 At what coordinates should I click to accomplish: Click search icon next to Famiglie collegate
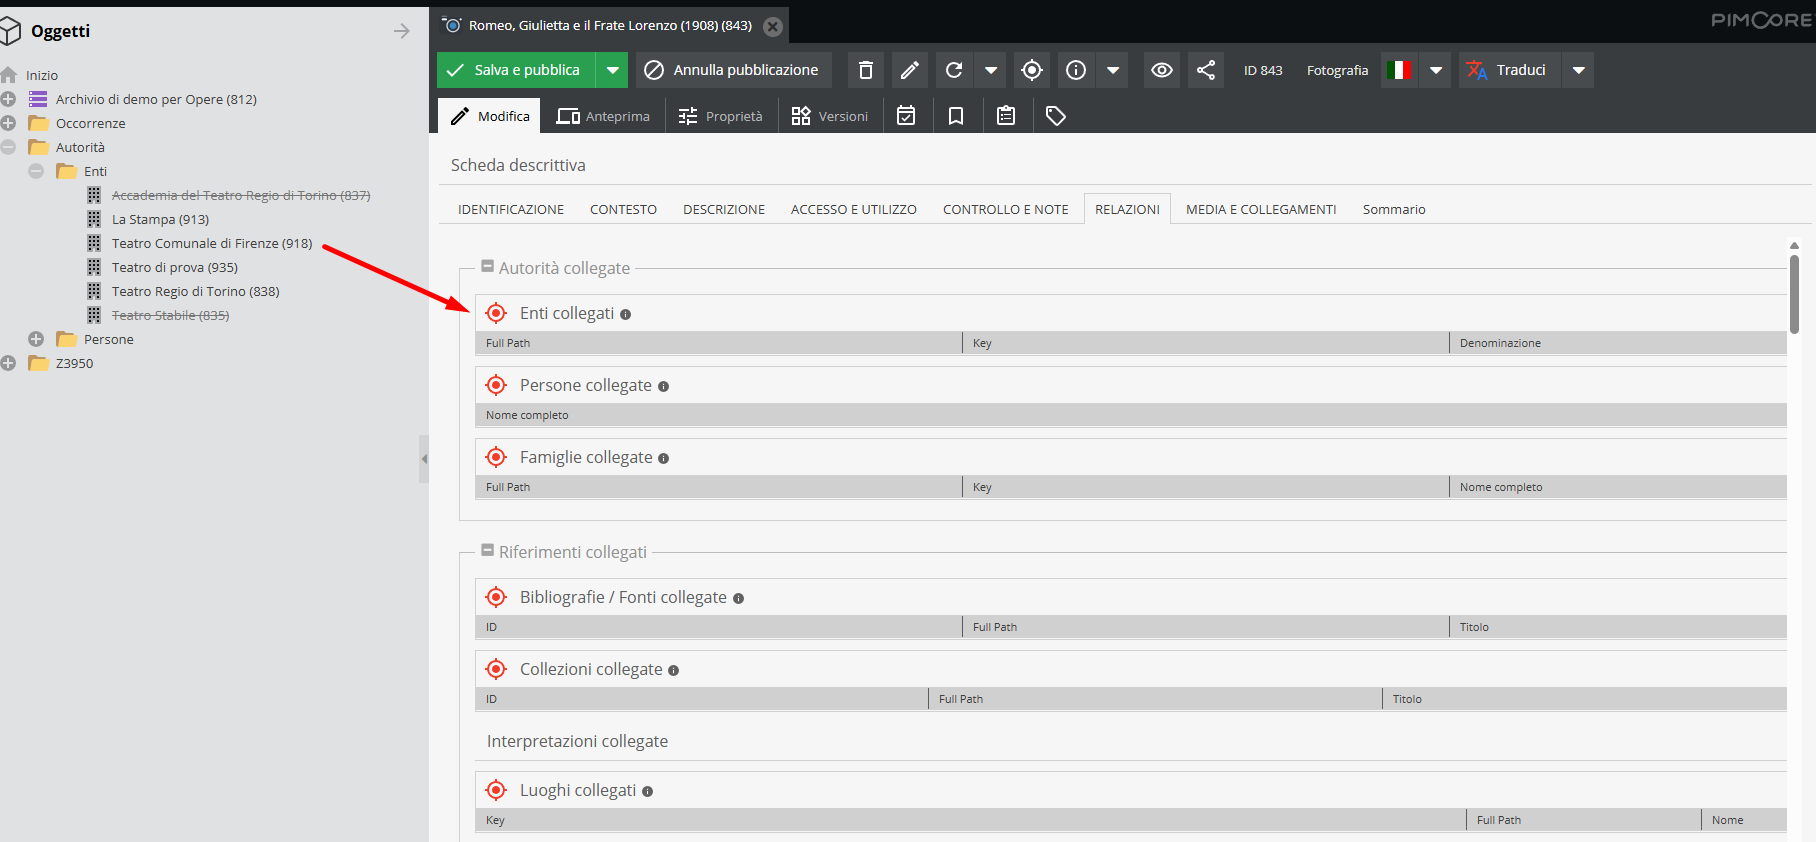click(x=496, y=457)
